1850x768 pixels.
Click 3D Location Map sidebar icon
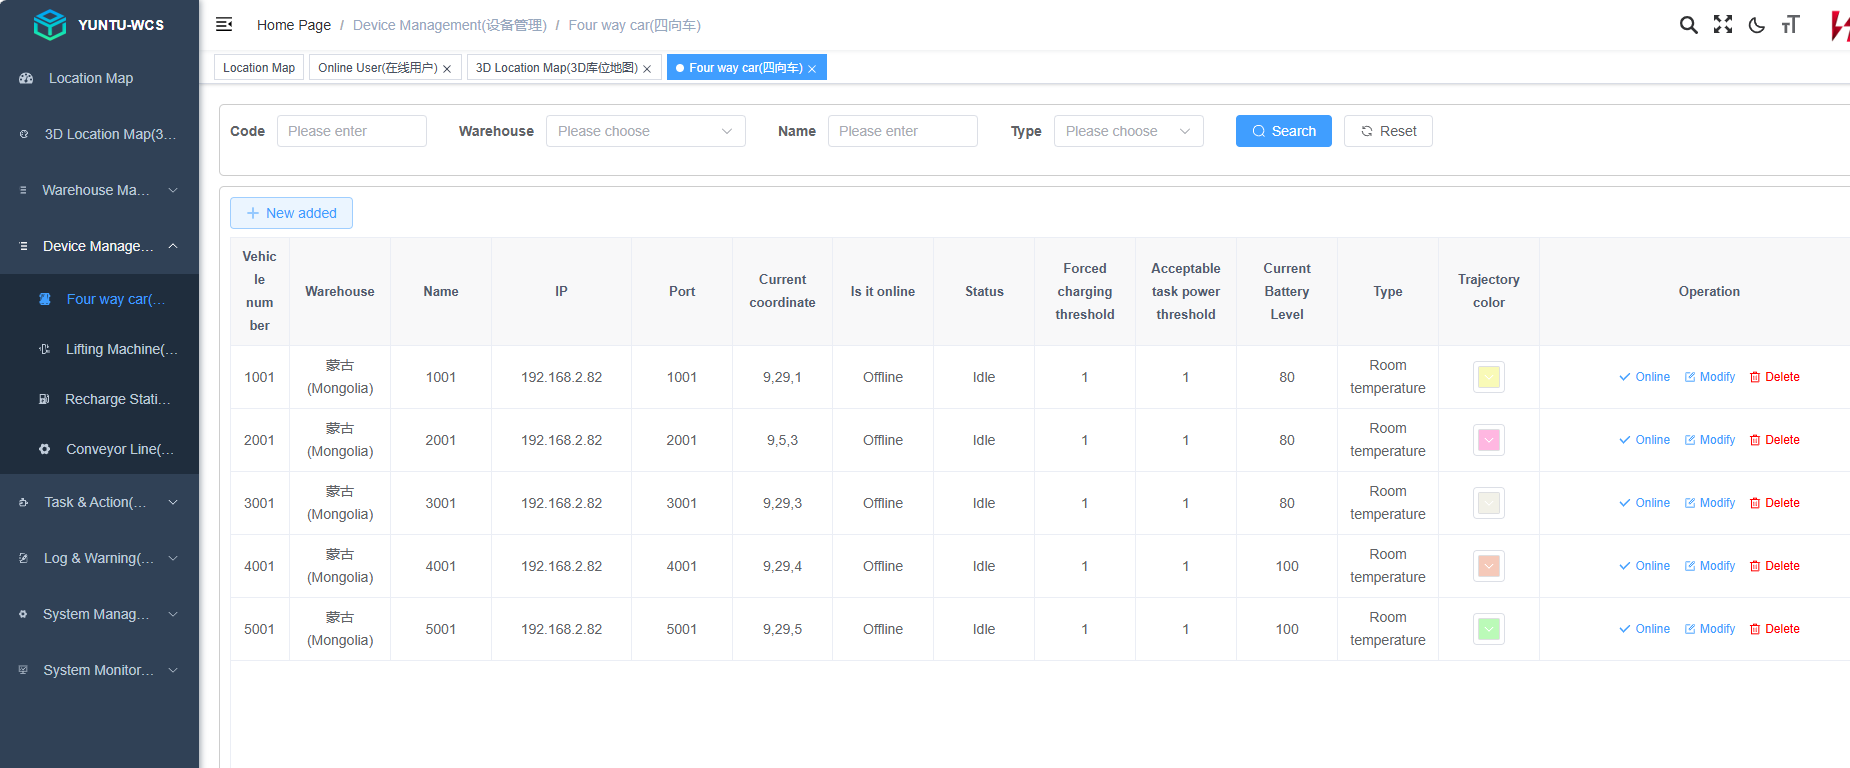point(24,134)
